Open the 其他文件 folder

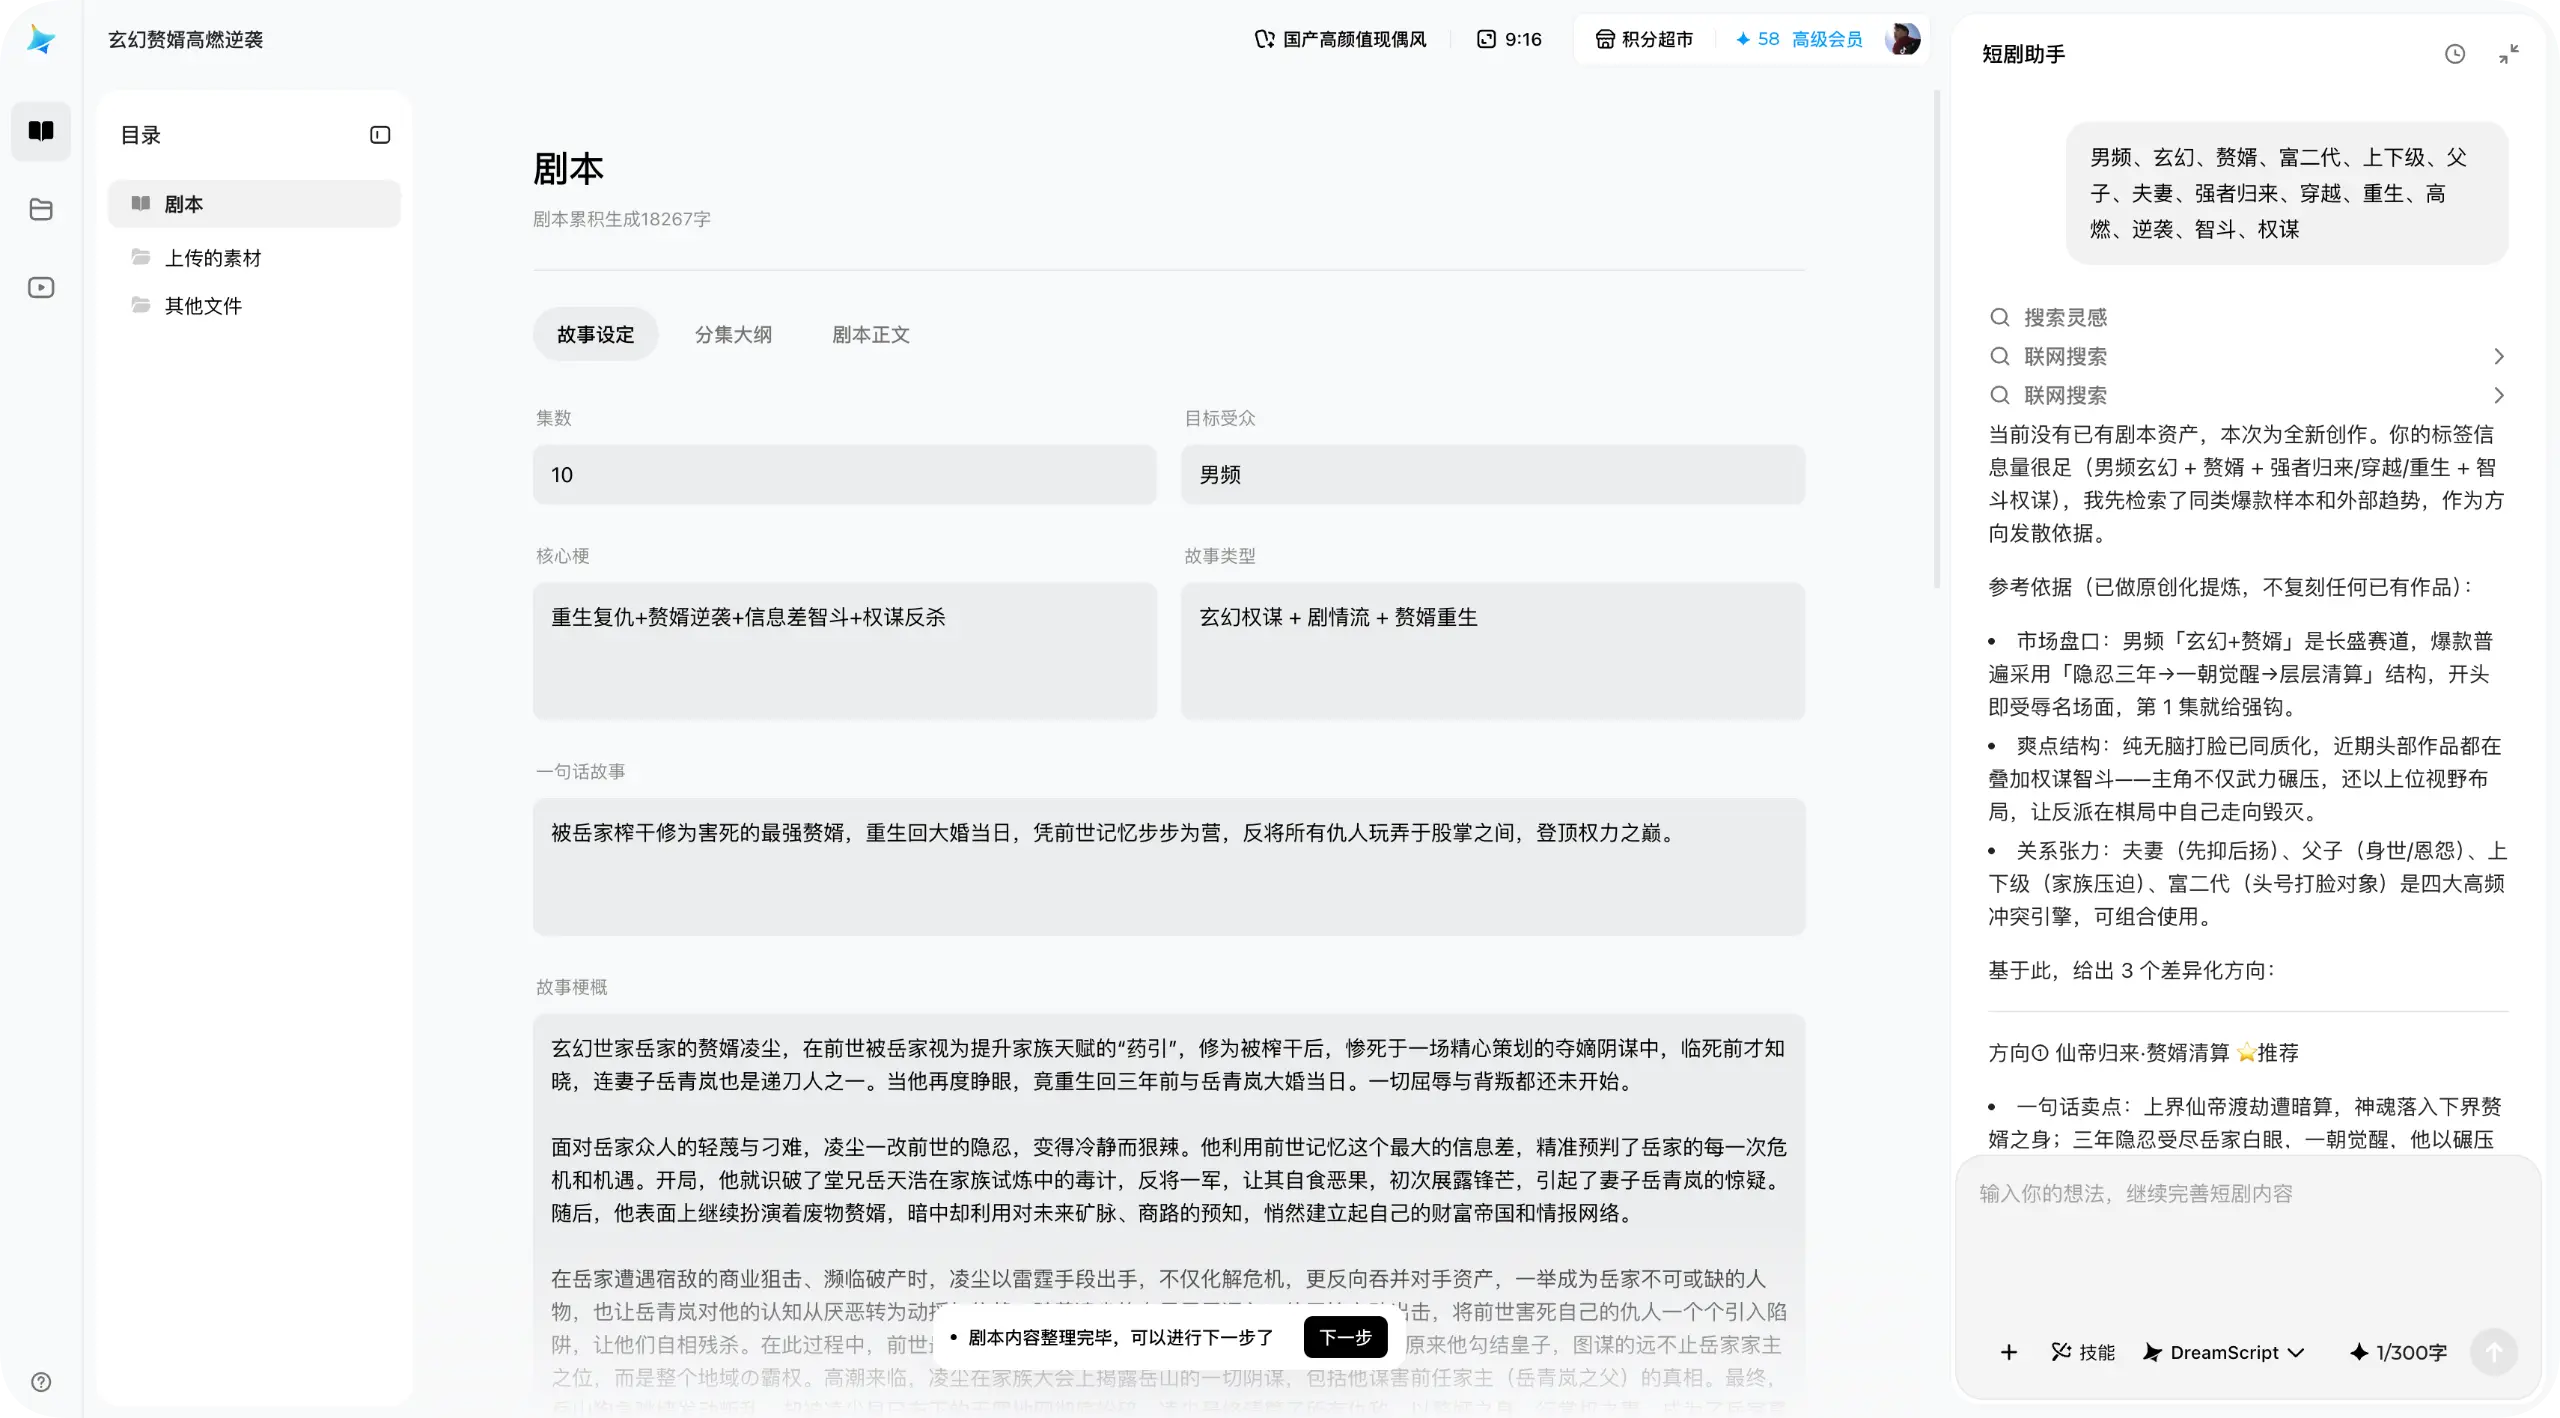click(x=254, y=306)
